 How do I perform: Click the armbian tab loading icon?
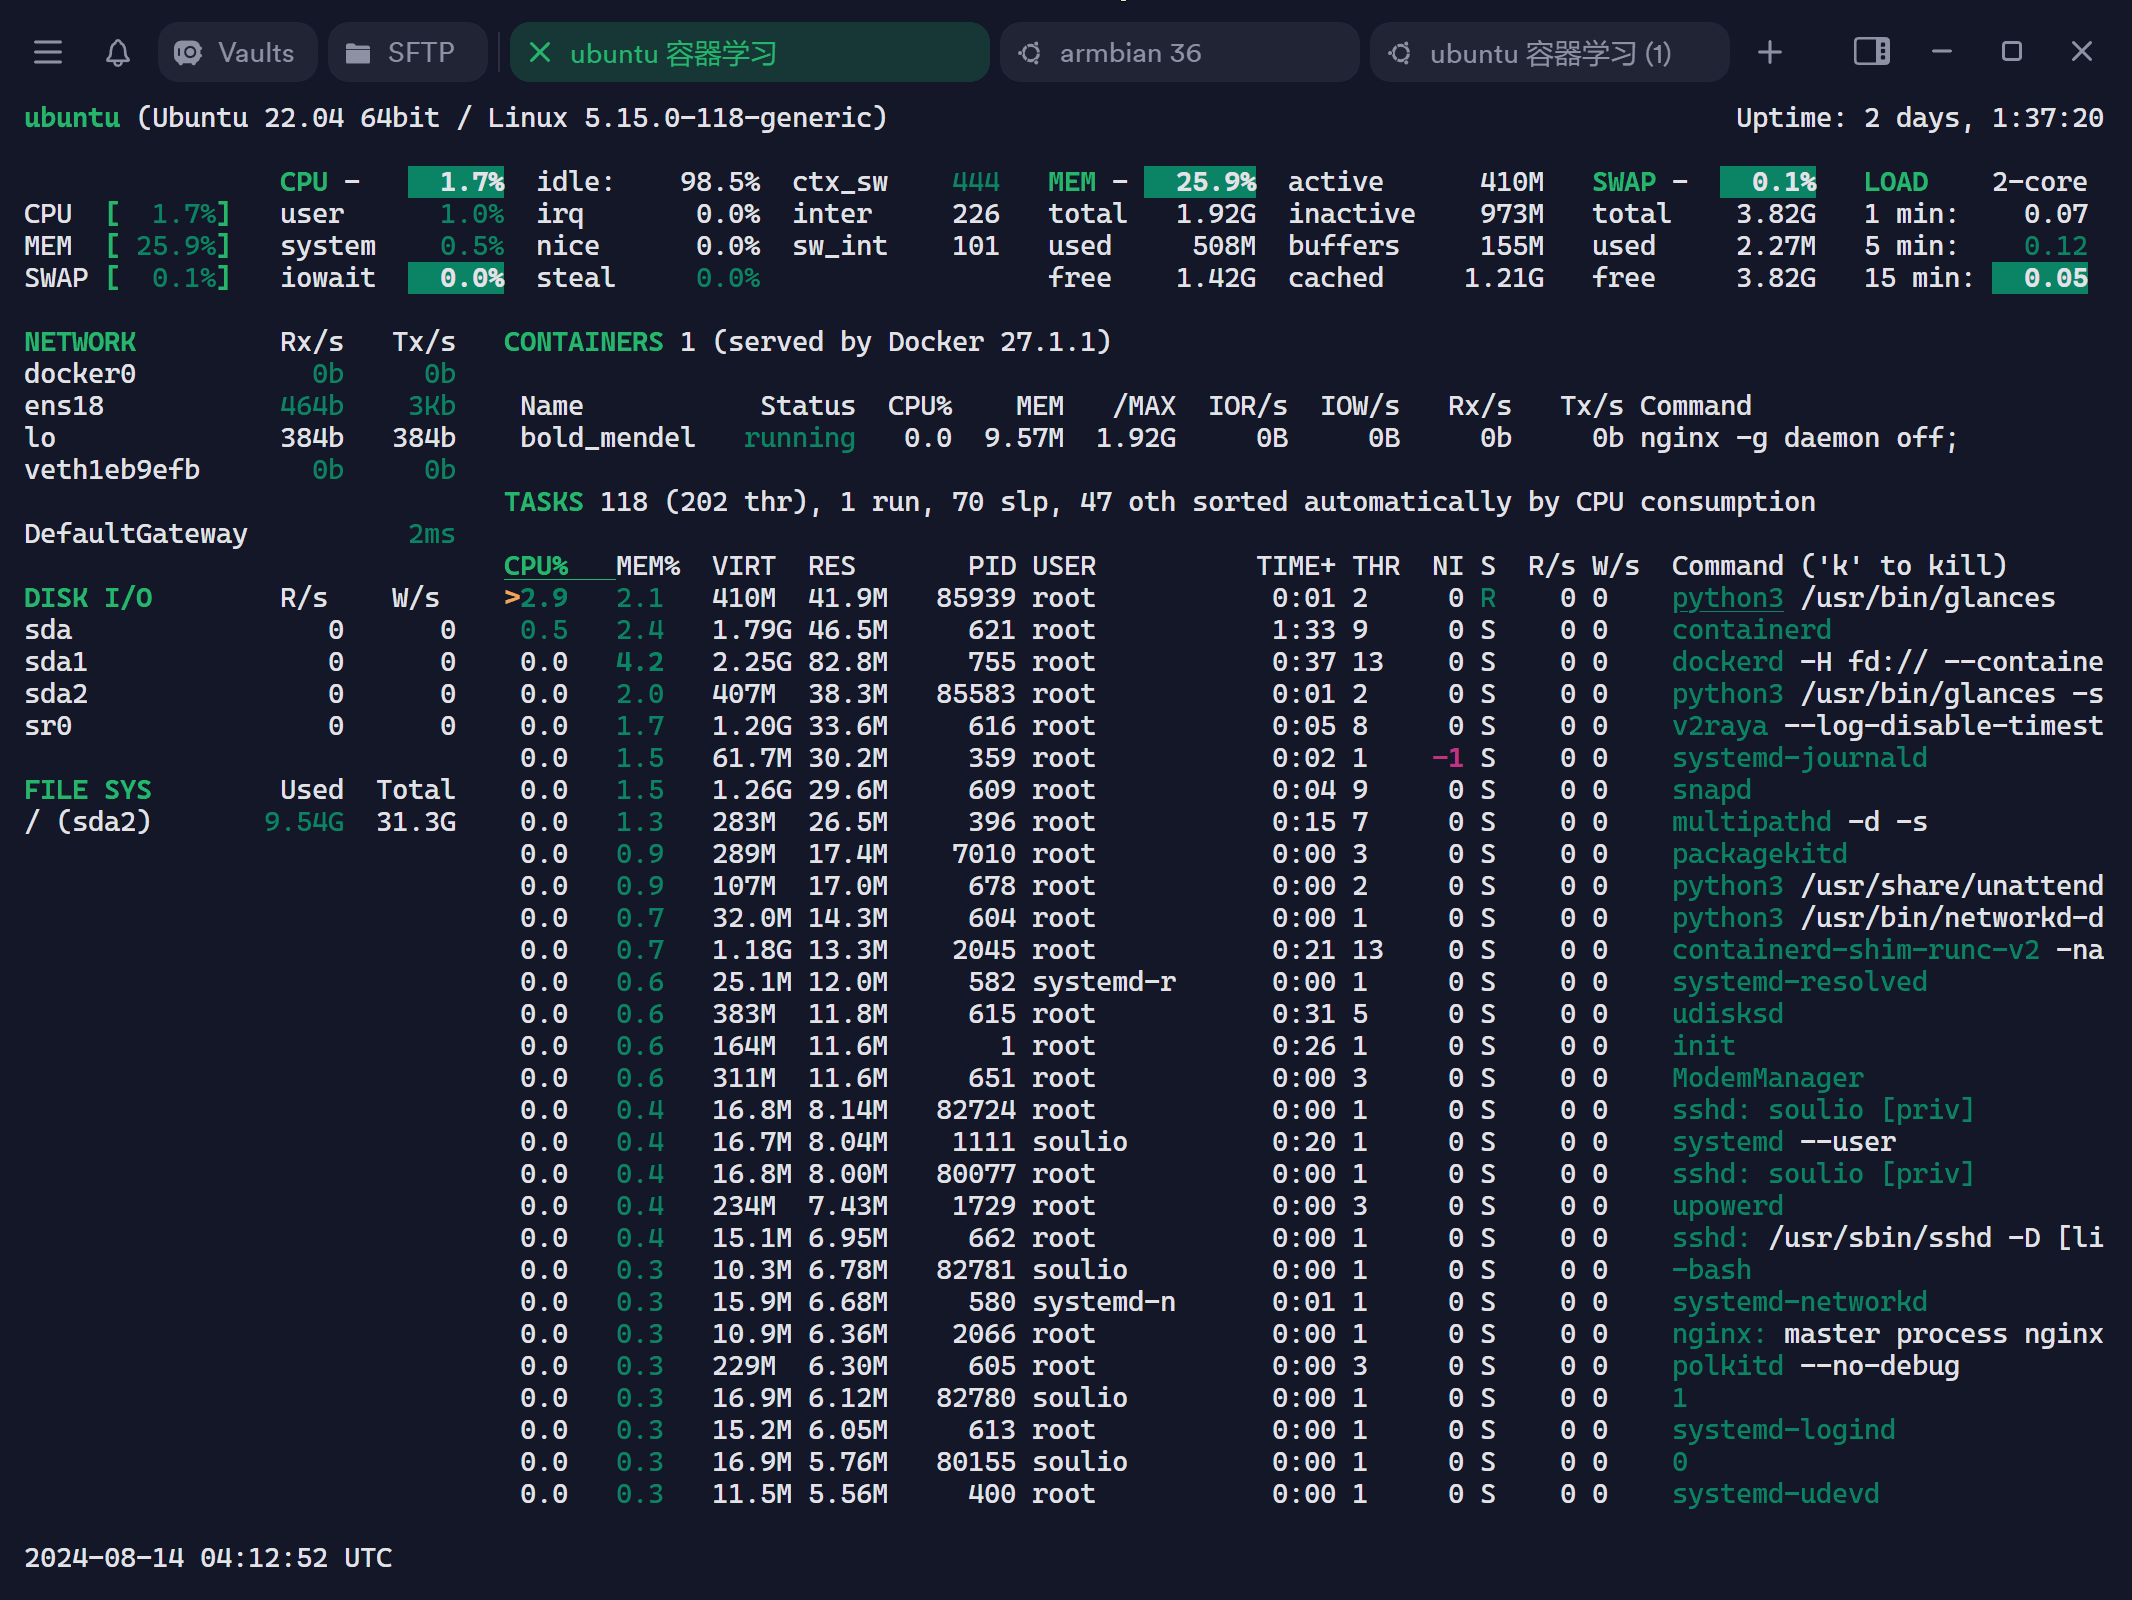point(1030,52)
